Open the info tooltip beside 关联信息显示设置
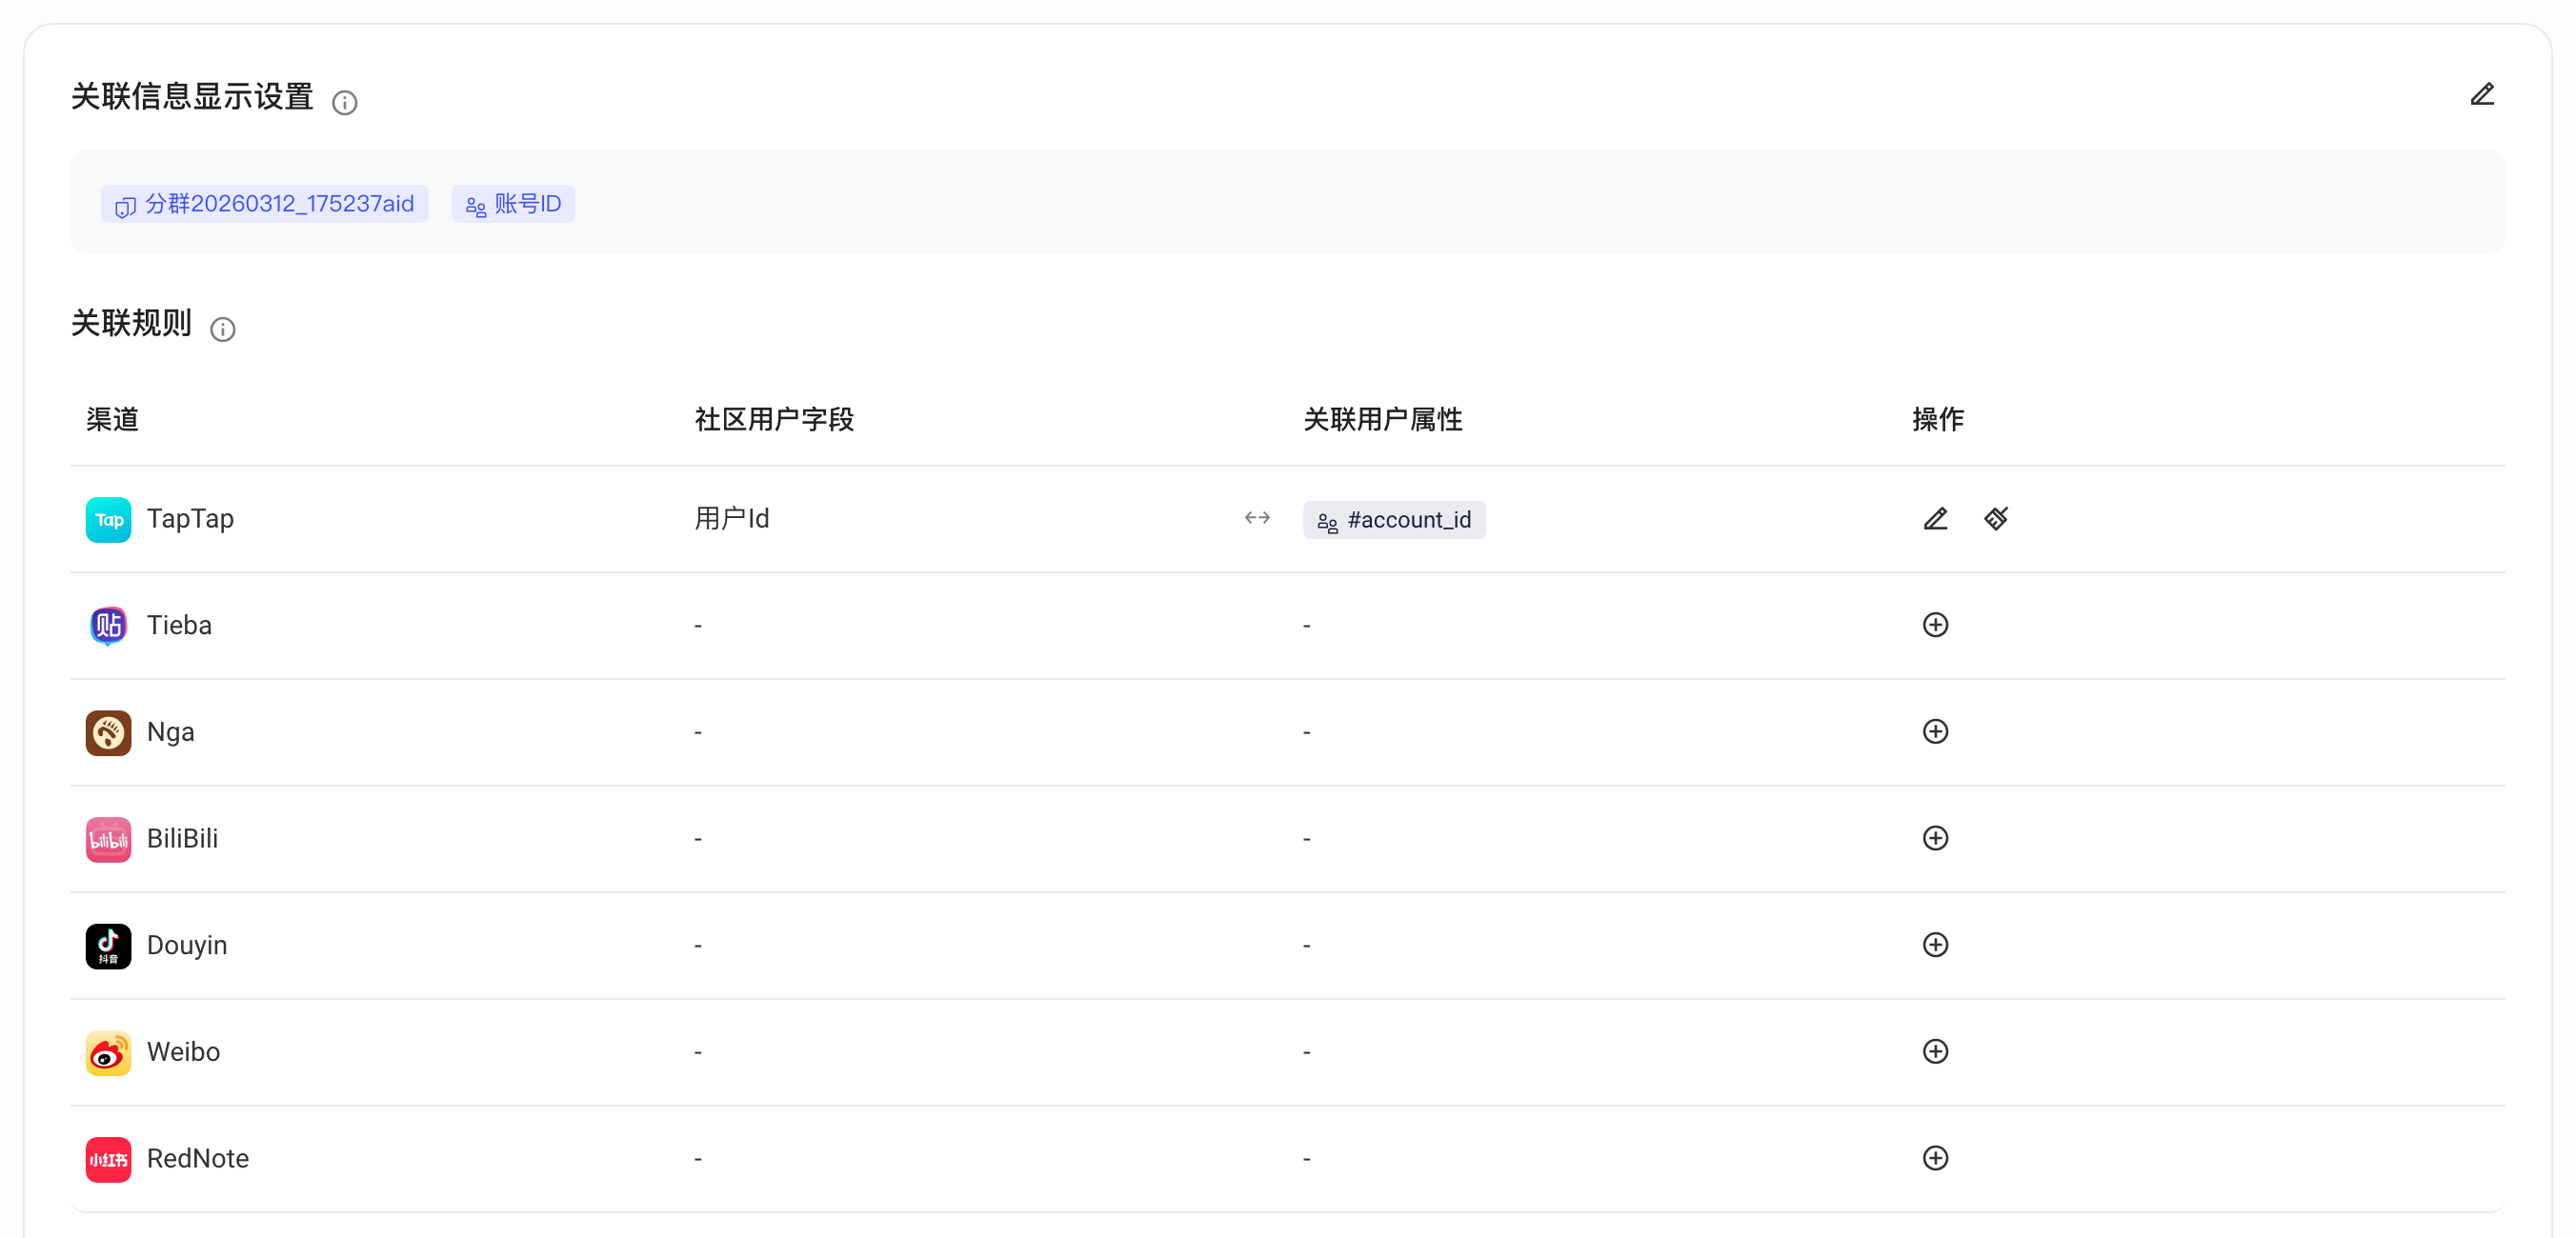The image size is (2576, 1238). (345, 102)
